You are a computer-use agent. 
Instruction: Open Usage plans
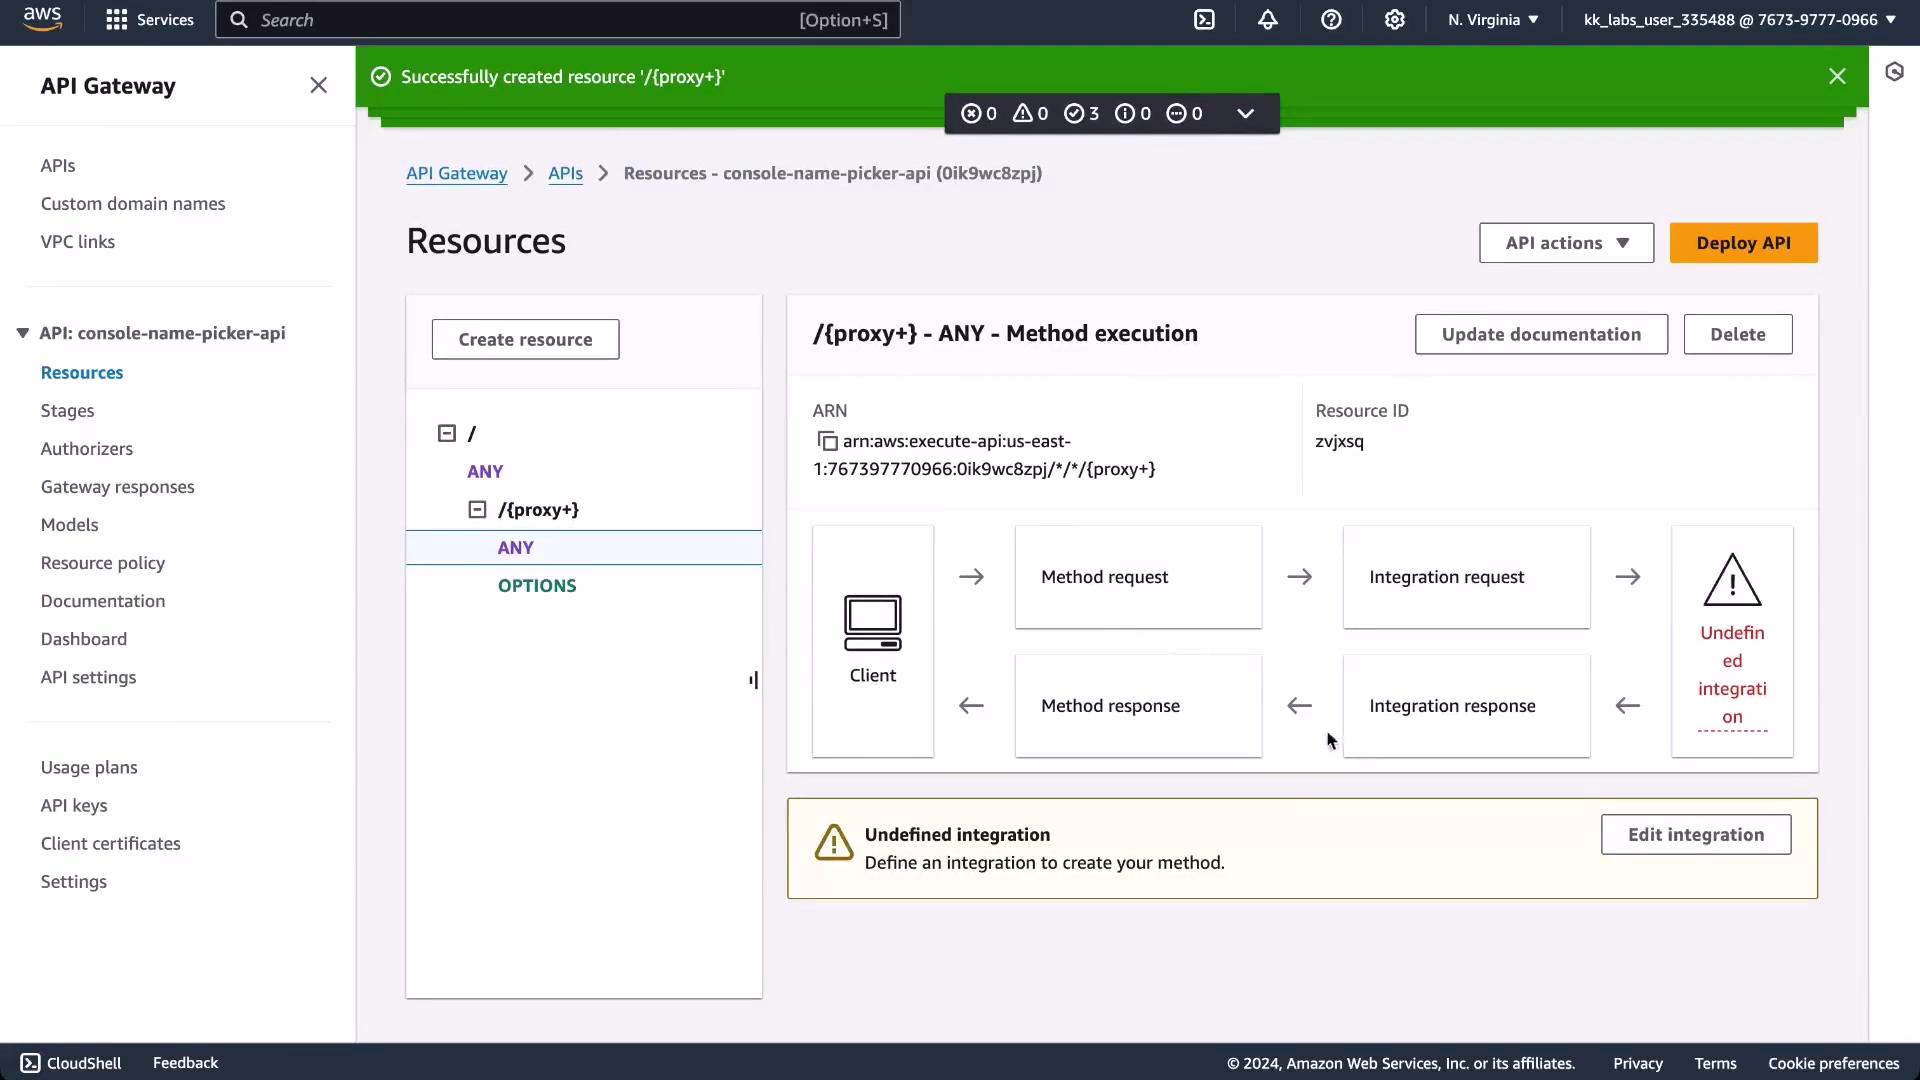89,768
